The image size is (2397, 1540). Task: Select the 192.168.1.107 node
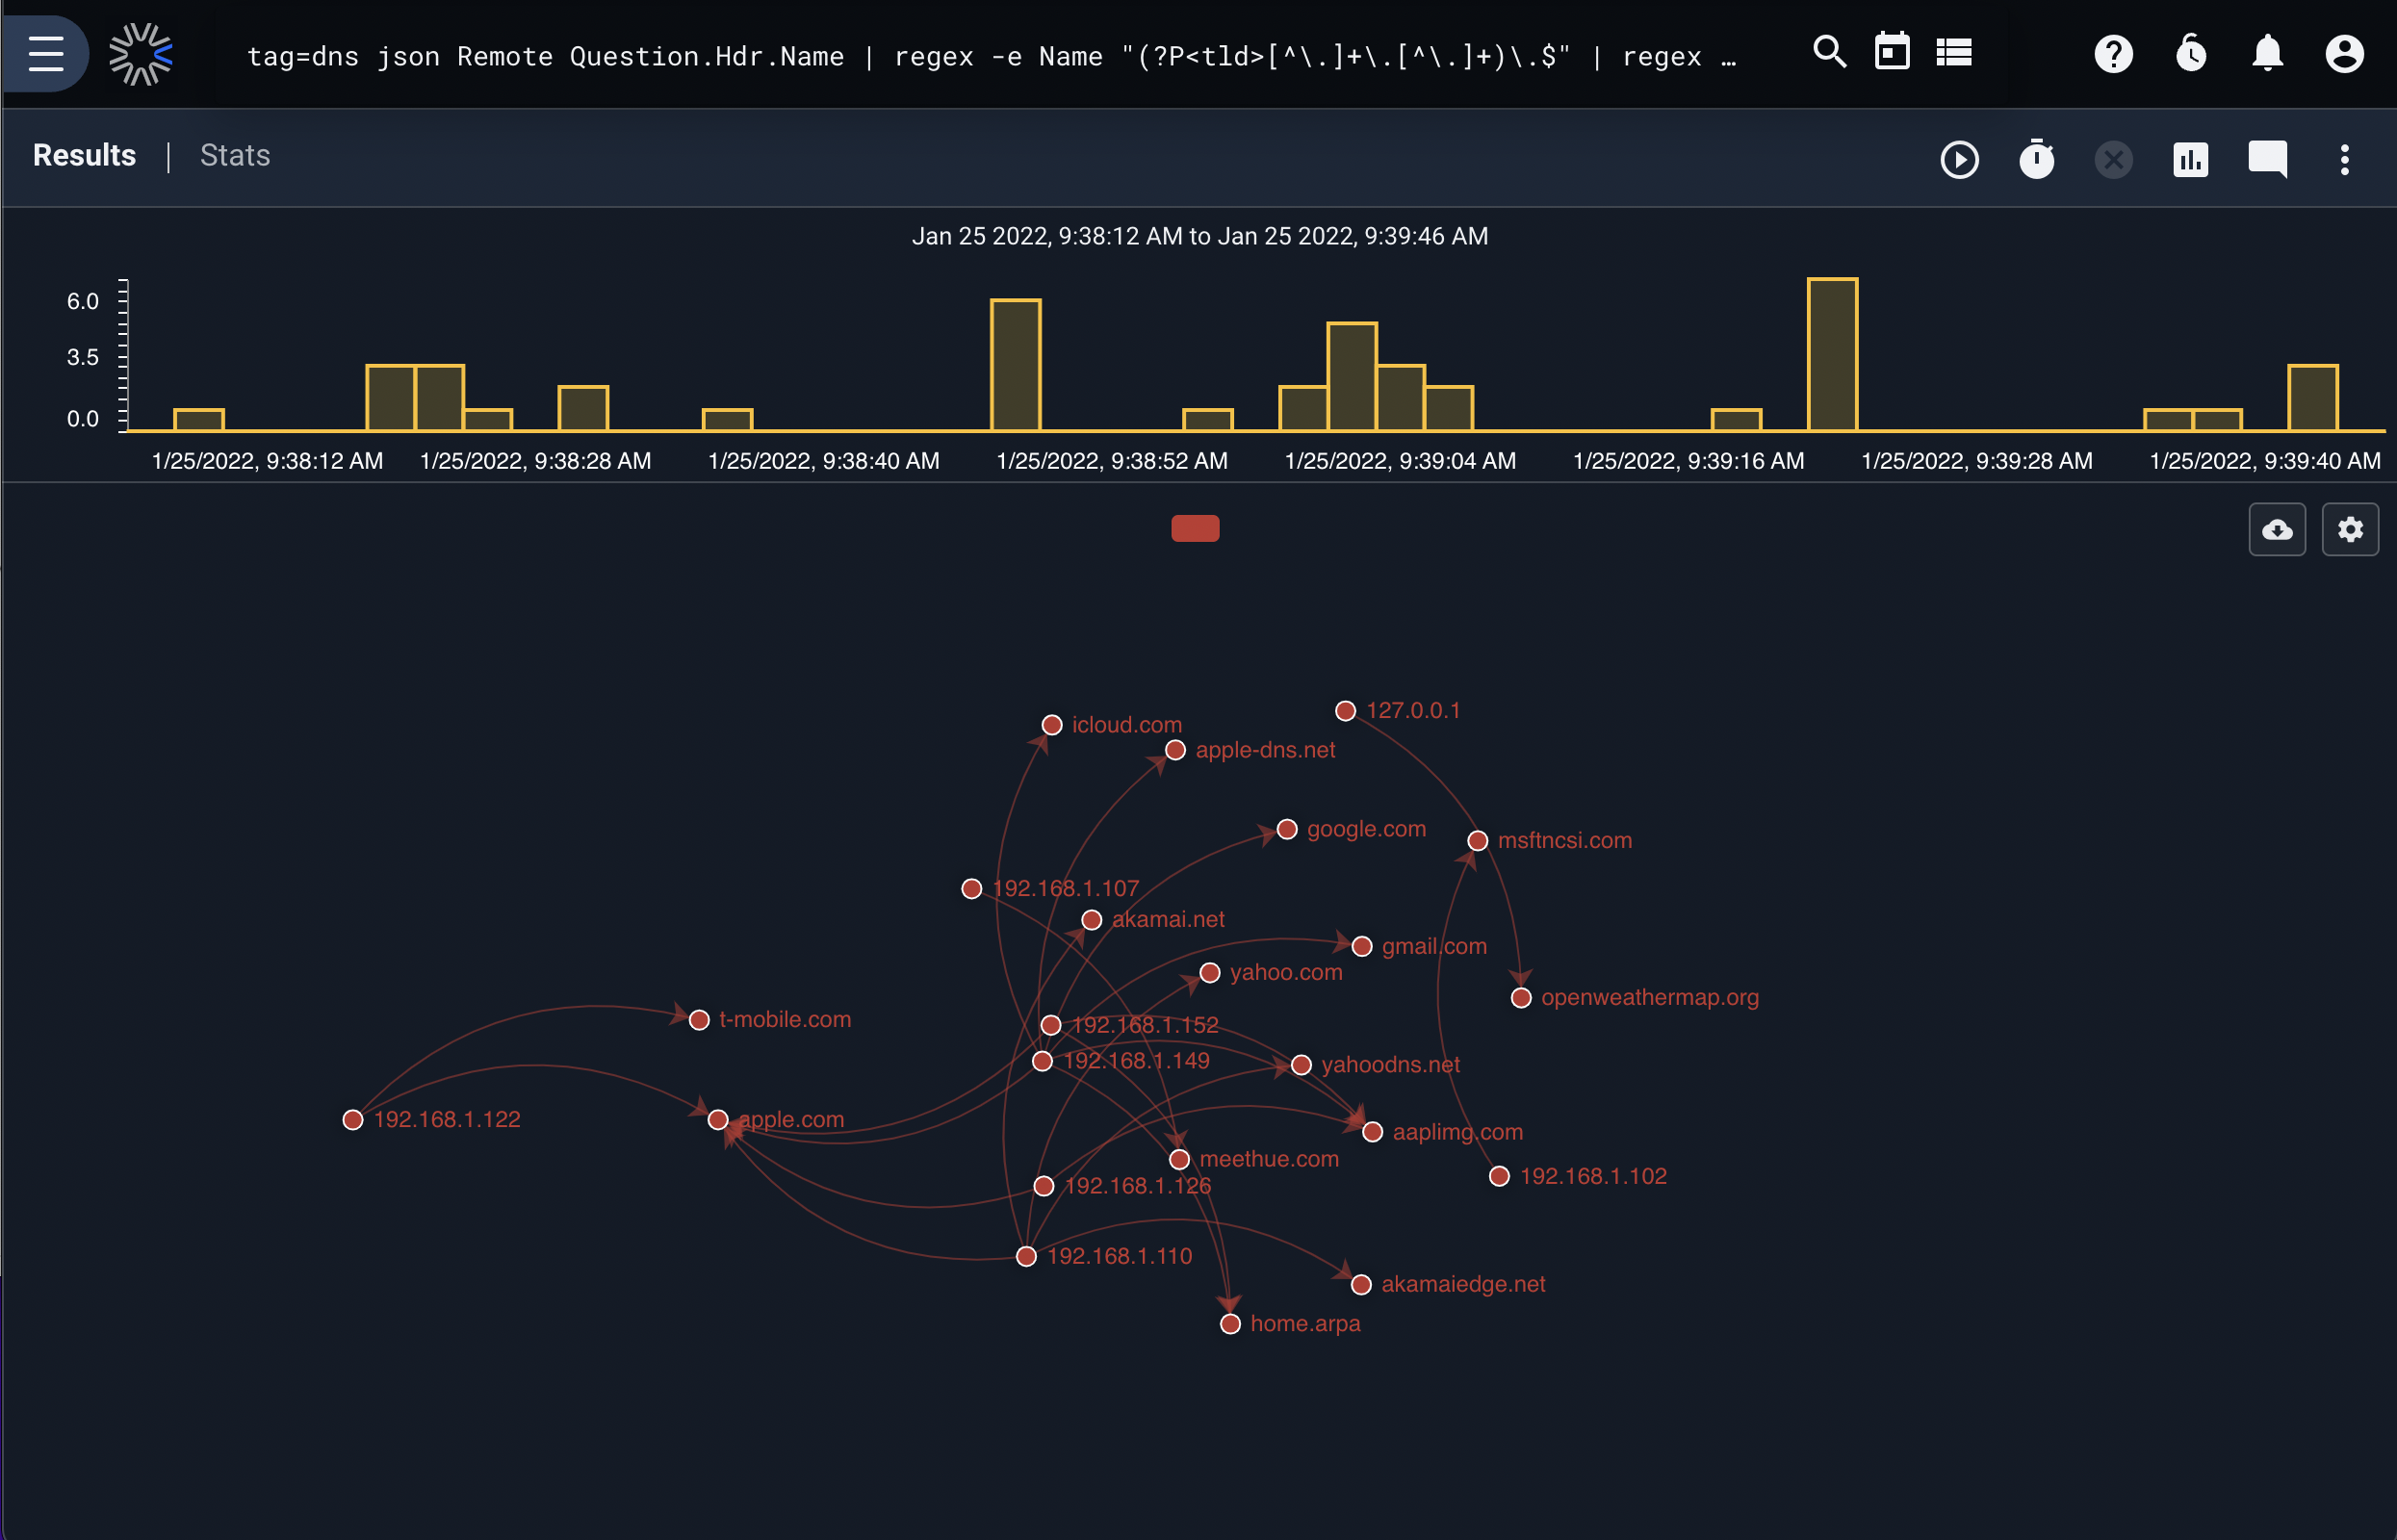click(971, 889)
